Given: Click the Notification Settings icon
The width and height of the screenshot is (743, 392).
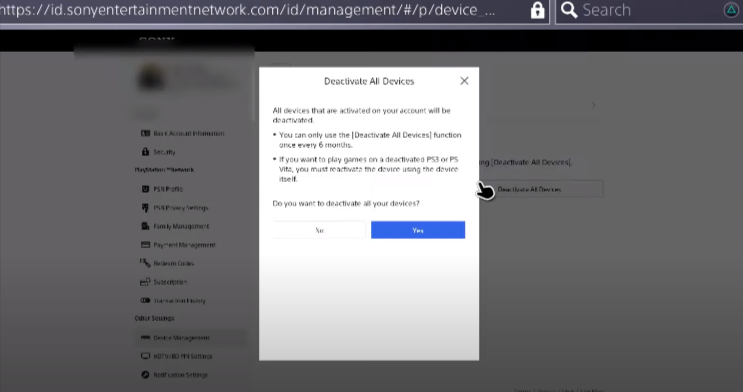Looking at the screenshot, I should 145,374.
